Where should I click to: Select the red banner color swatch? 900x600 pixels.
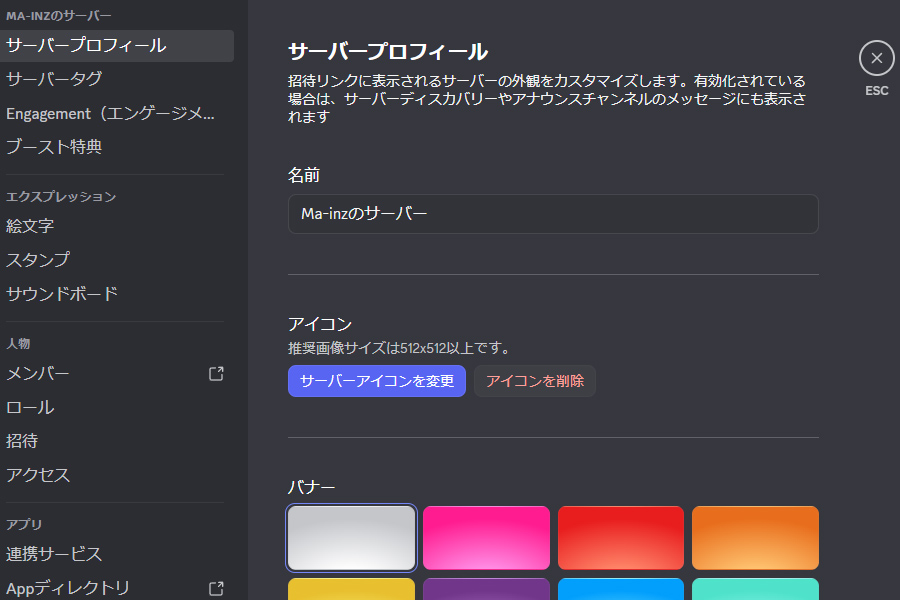pos(620,537)
